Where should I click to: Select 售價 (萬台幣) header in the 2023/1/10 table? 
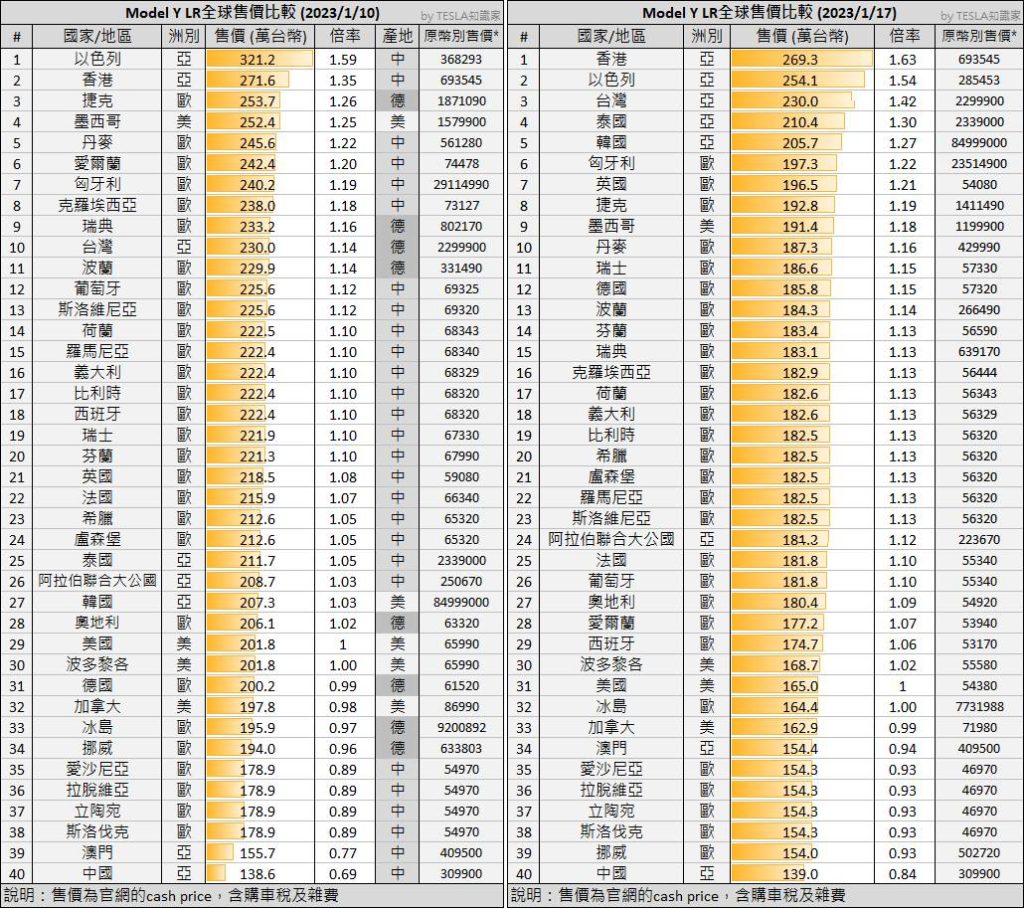pyautogui.click(x=259, y=36)
